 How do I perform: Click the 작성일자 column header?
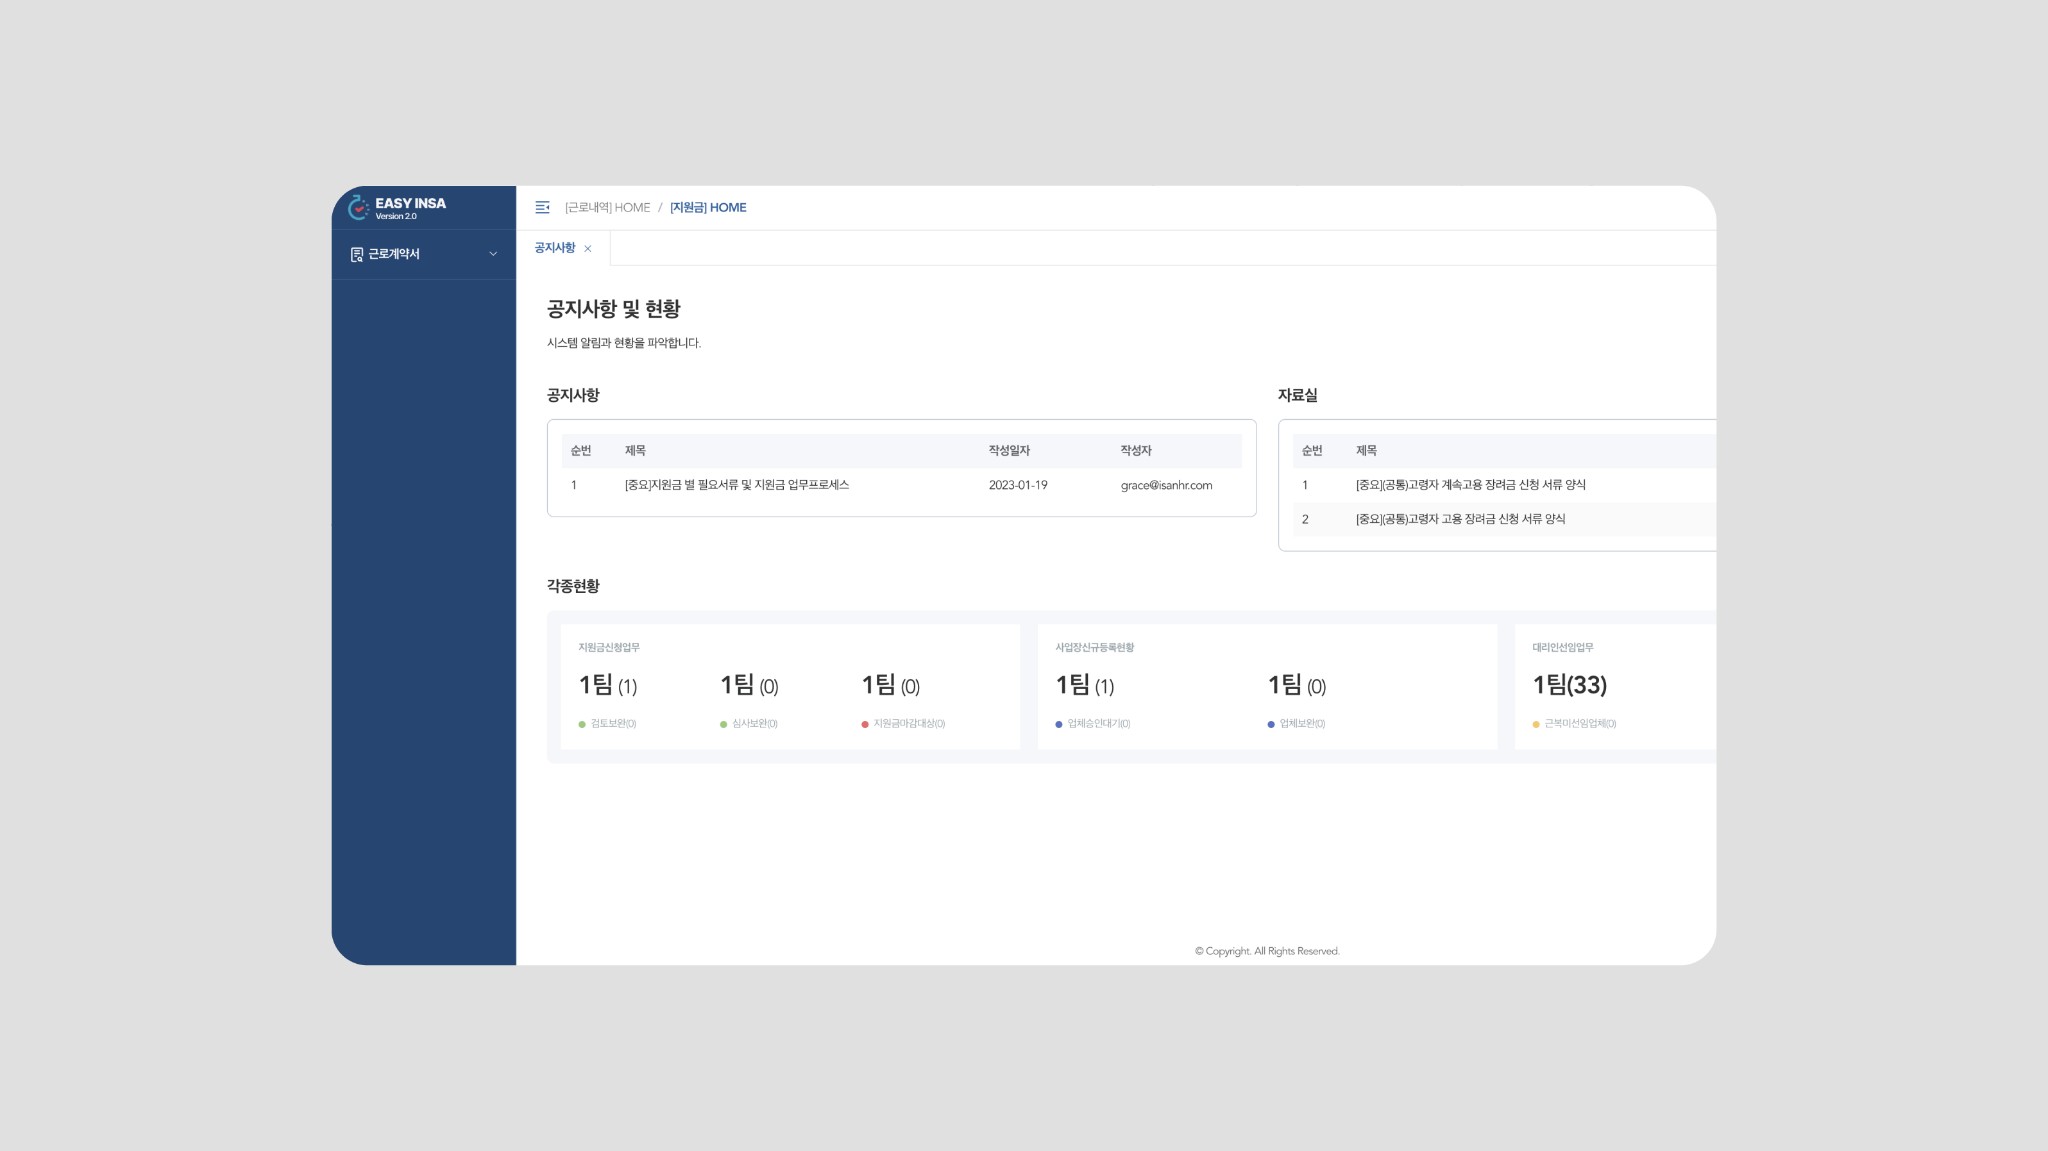(1009, 451)
